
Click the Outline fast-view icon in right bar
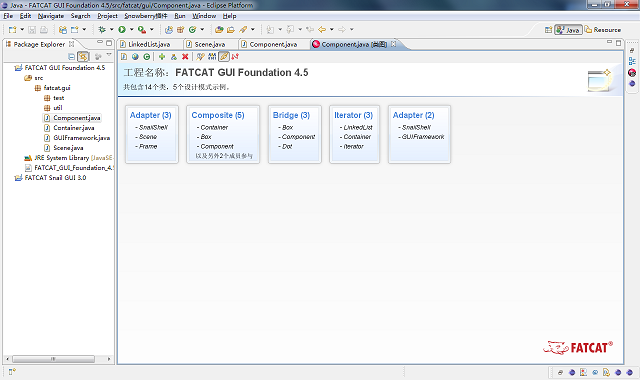[632, 61]
